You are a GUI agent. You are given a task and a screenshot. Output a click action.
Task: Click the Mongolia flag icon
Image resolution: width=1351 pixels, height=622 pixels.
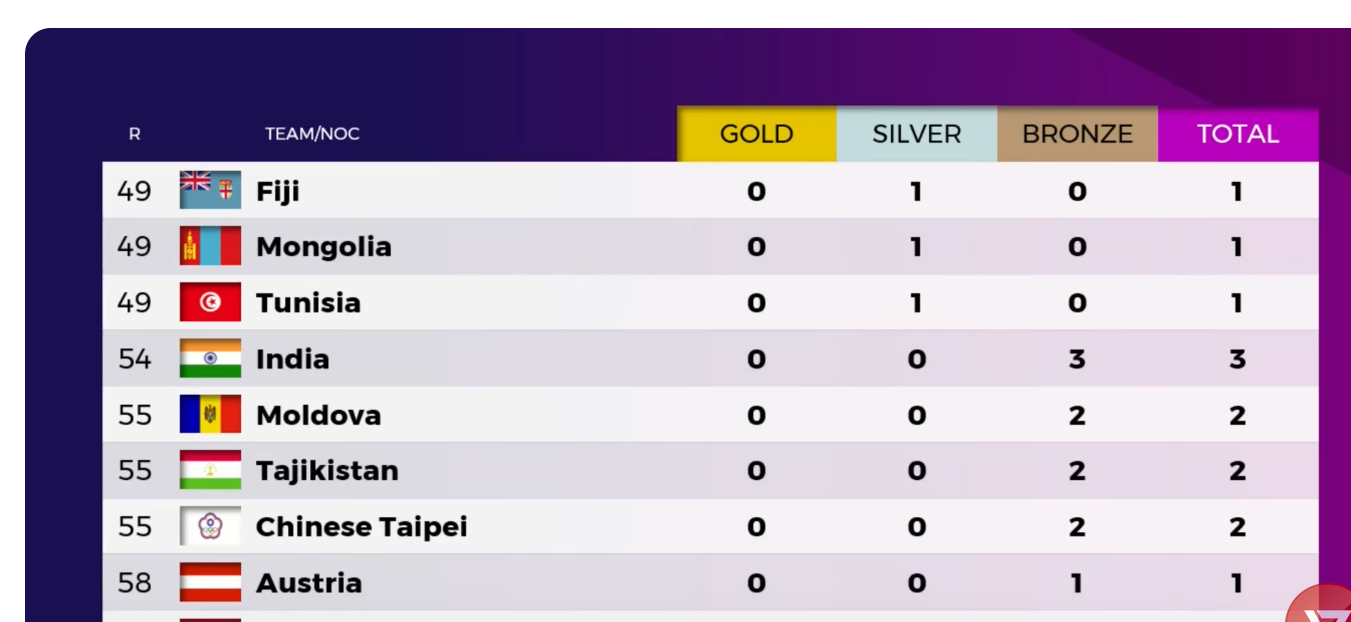point(210,246)
